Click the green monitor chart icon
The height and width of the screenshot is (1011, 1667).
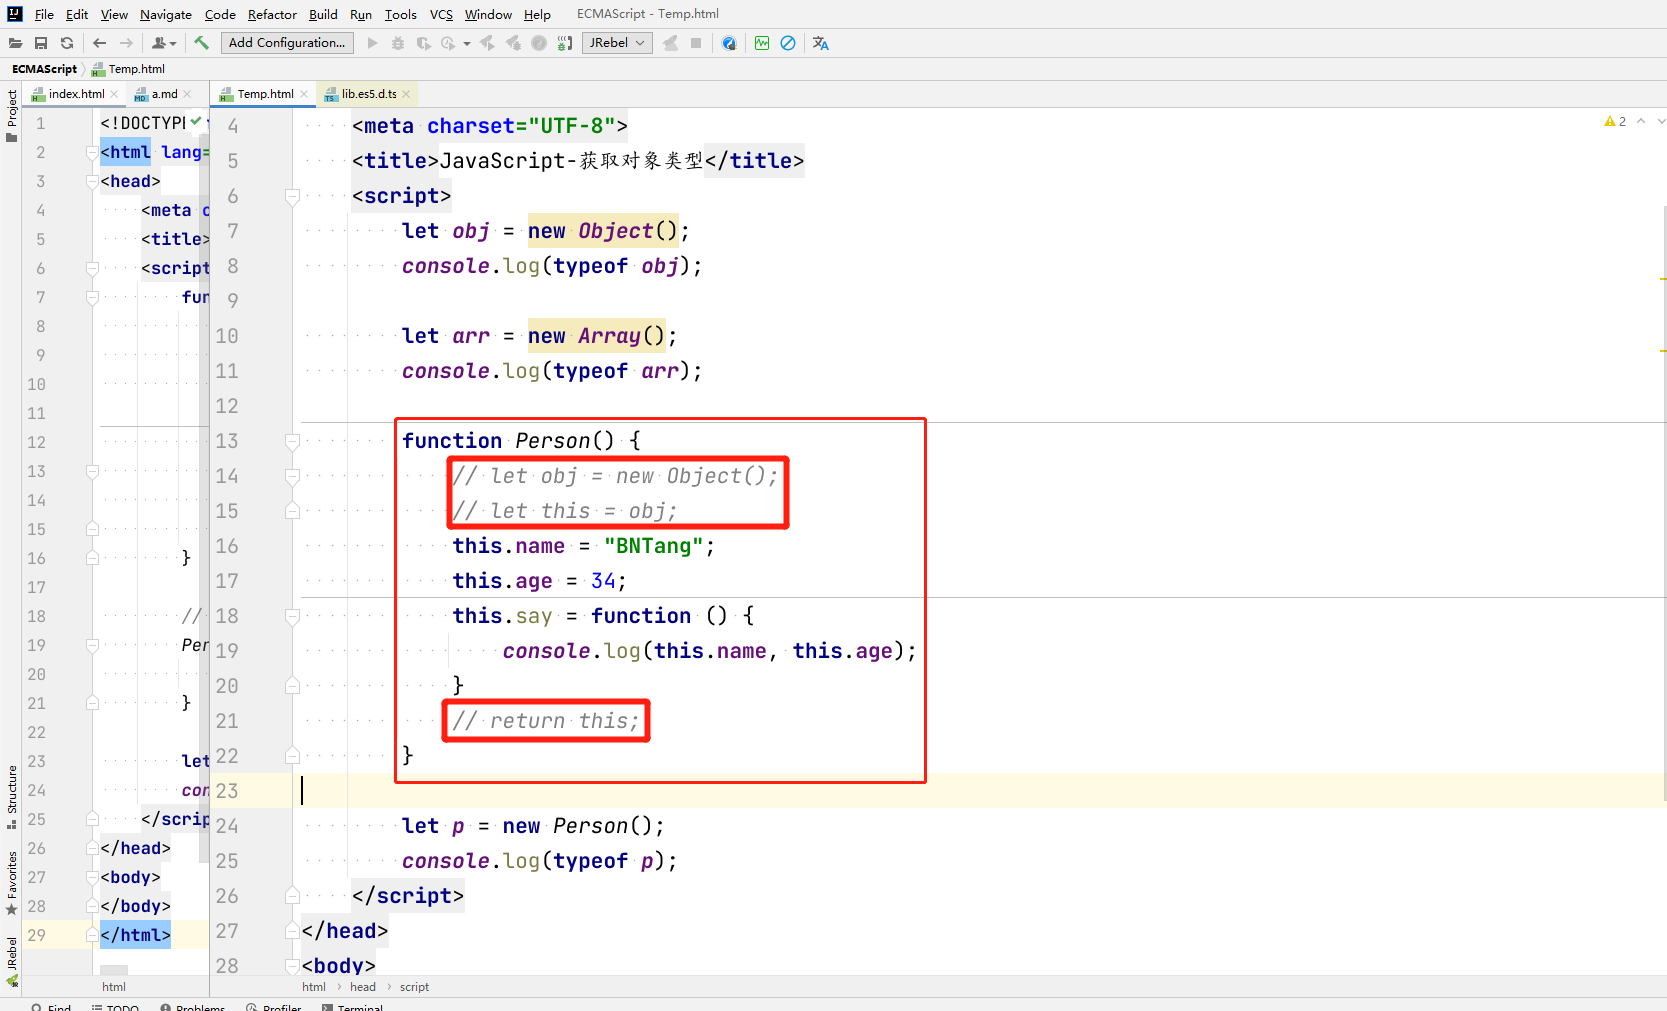coord(762,43)
